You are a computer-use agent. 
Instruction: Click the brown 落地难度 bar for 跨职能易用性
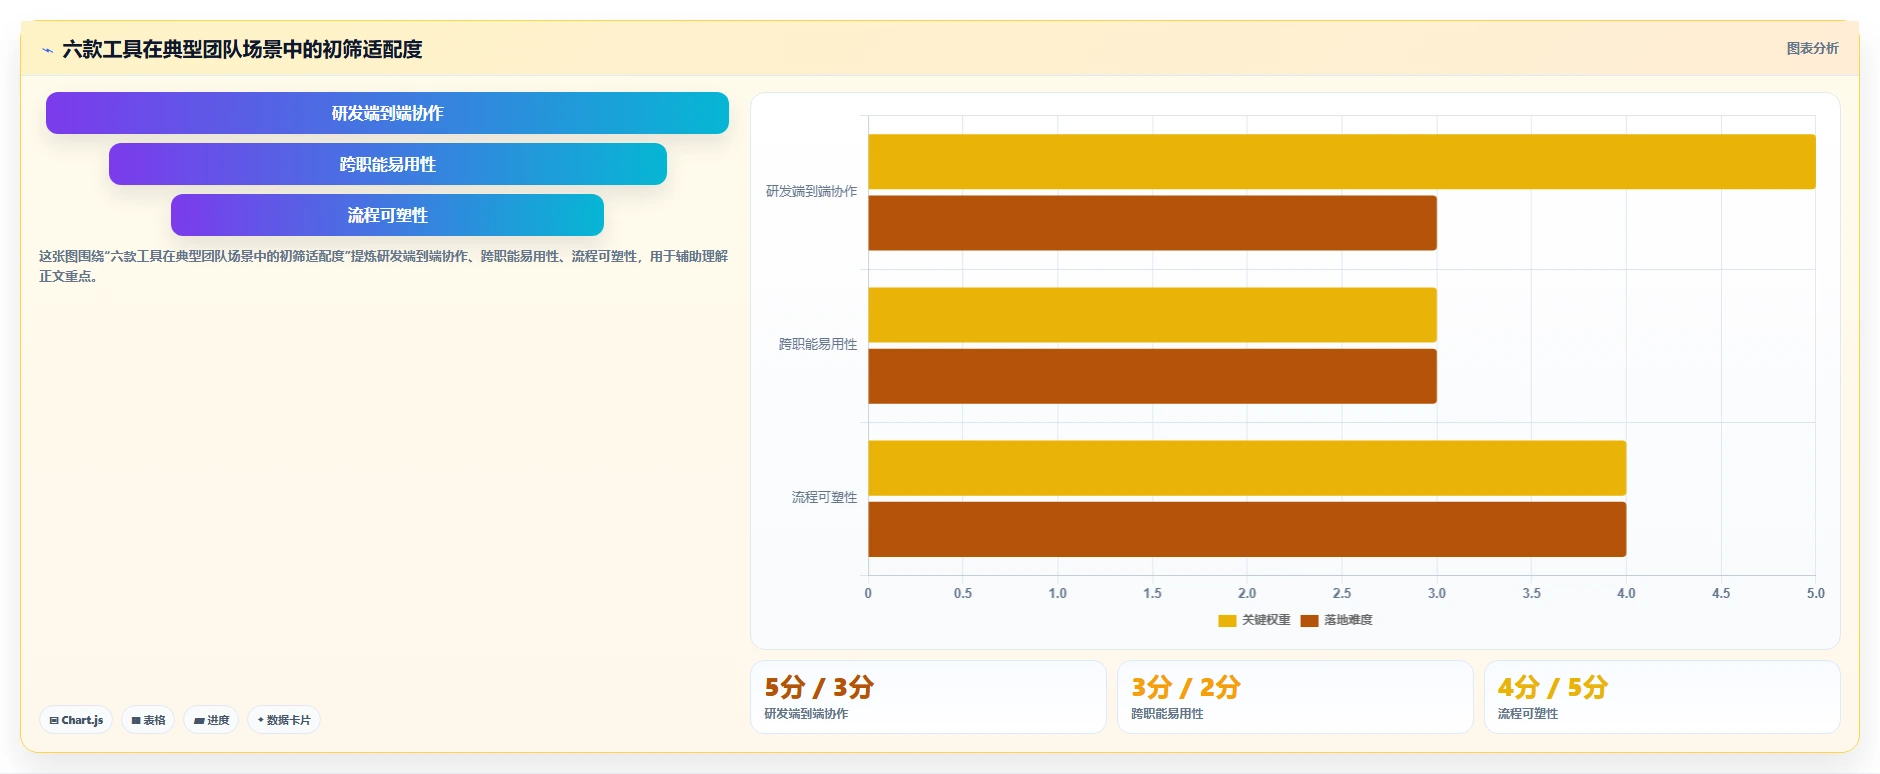[x=1152, y=376]
